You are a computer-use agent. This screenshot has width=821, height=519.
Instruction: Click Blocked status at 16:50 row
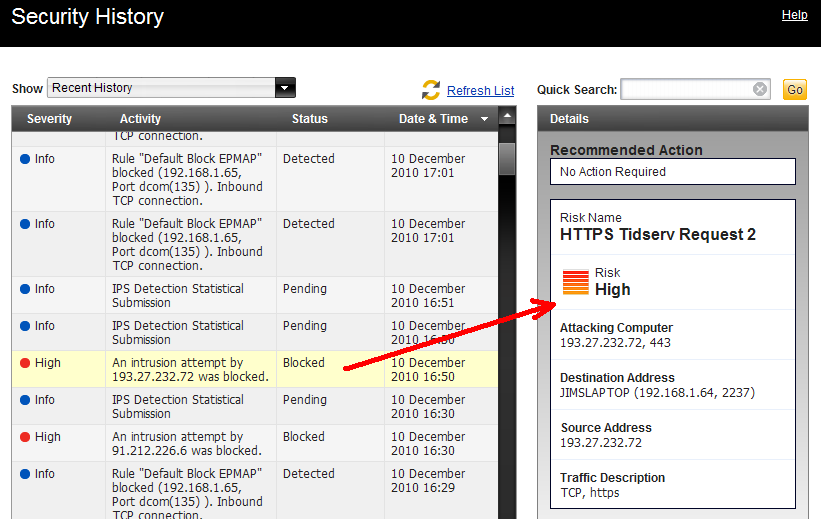tap(304, 362)
